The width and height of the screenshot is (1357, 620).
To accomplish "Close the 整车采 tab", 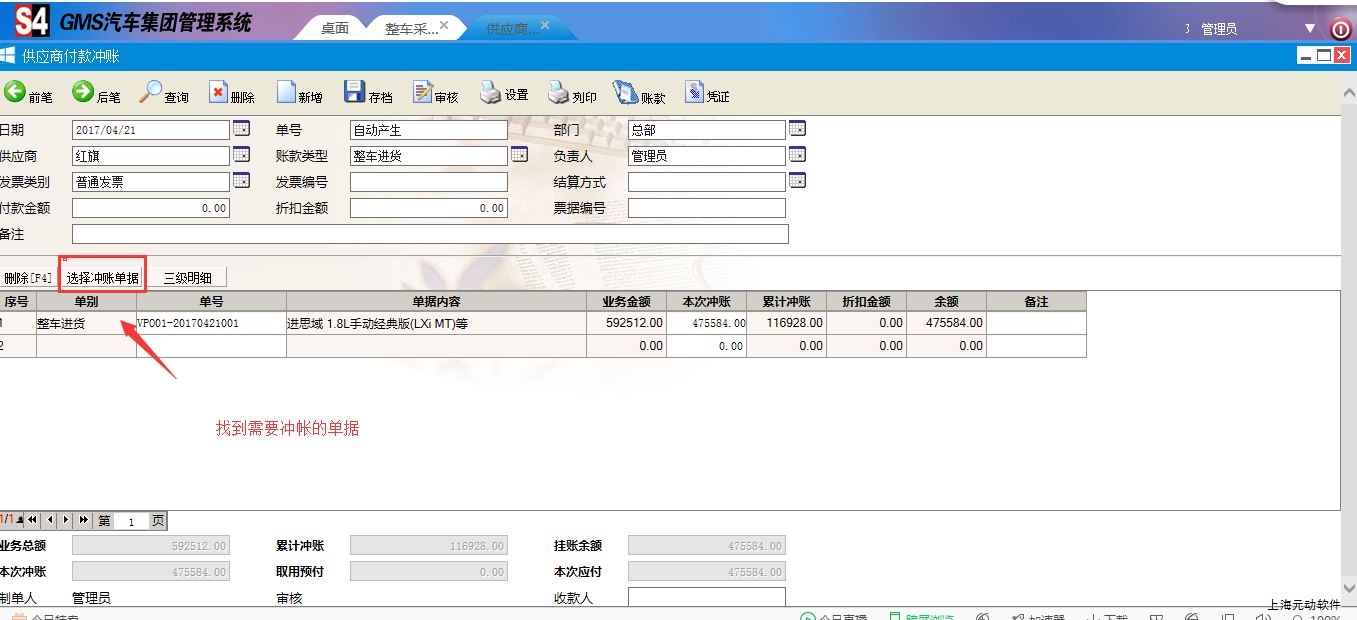I will tap(444, 25).
